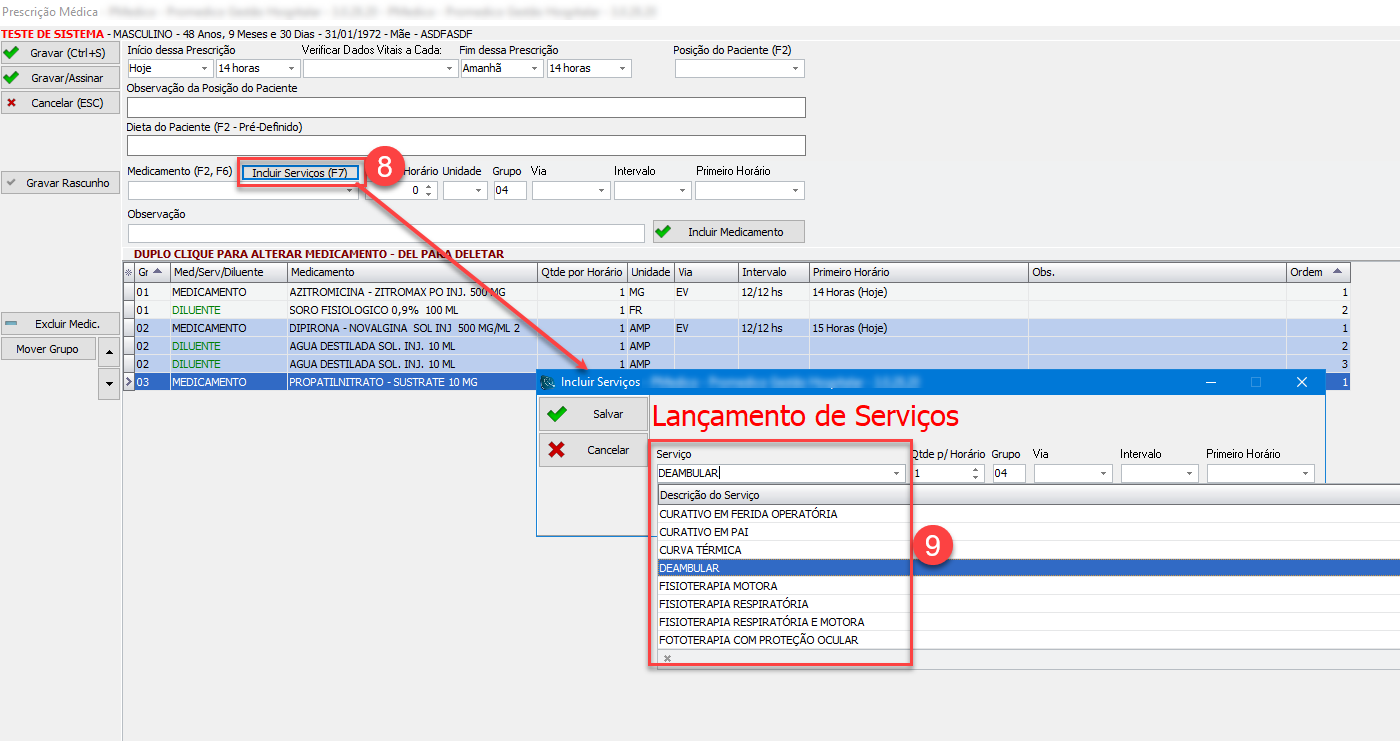Click Cancelar in Incluir Serviços dialog

pos(594,450)
